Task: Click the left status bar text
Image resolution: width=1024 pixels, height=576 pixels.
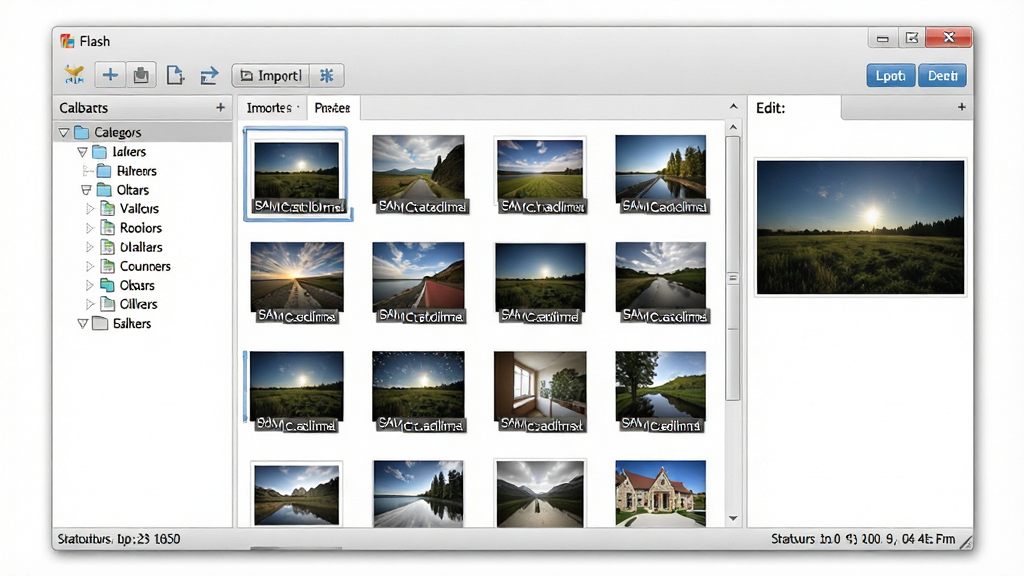Action: [119, 539]
